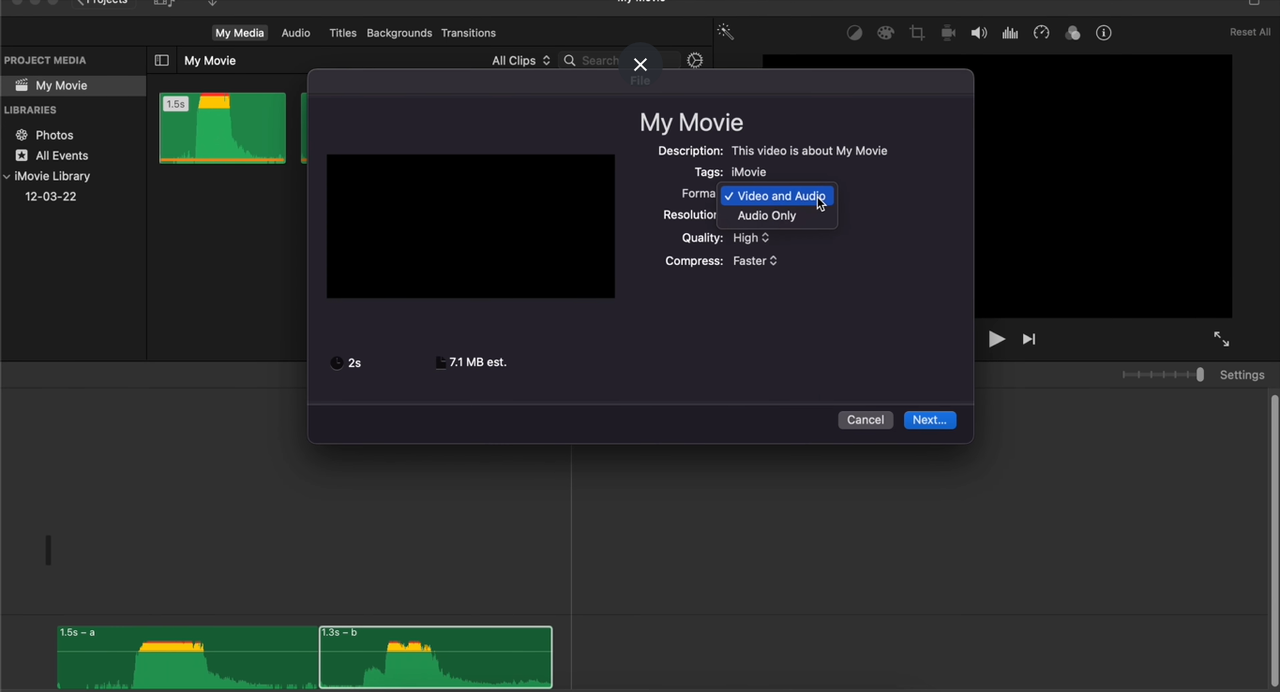Edit the Description text field
The width and height of the screenshot is (1280, 692).
coord(809,151)
